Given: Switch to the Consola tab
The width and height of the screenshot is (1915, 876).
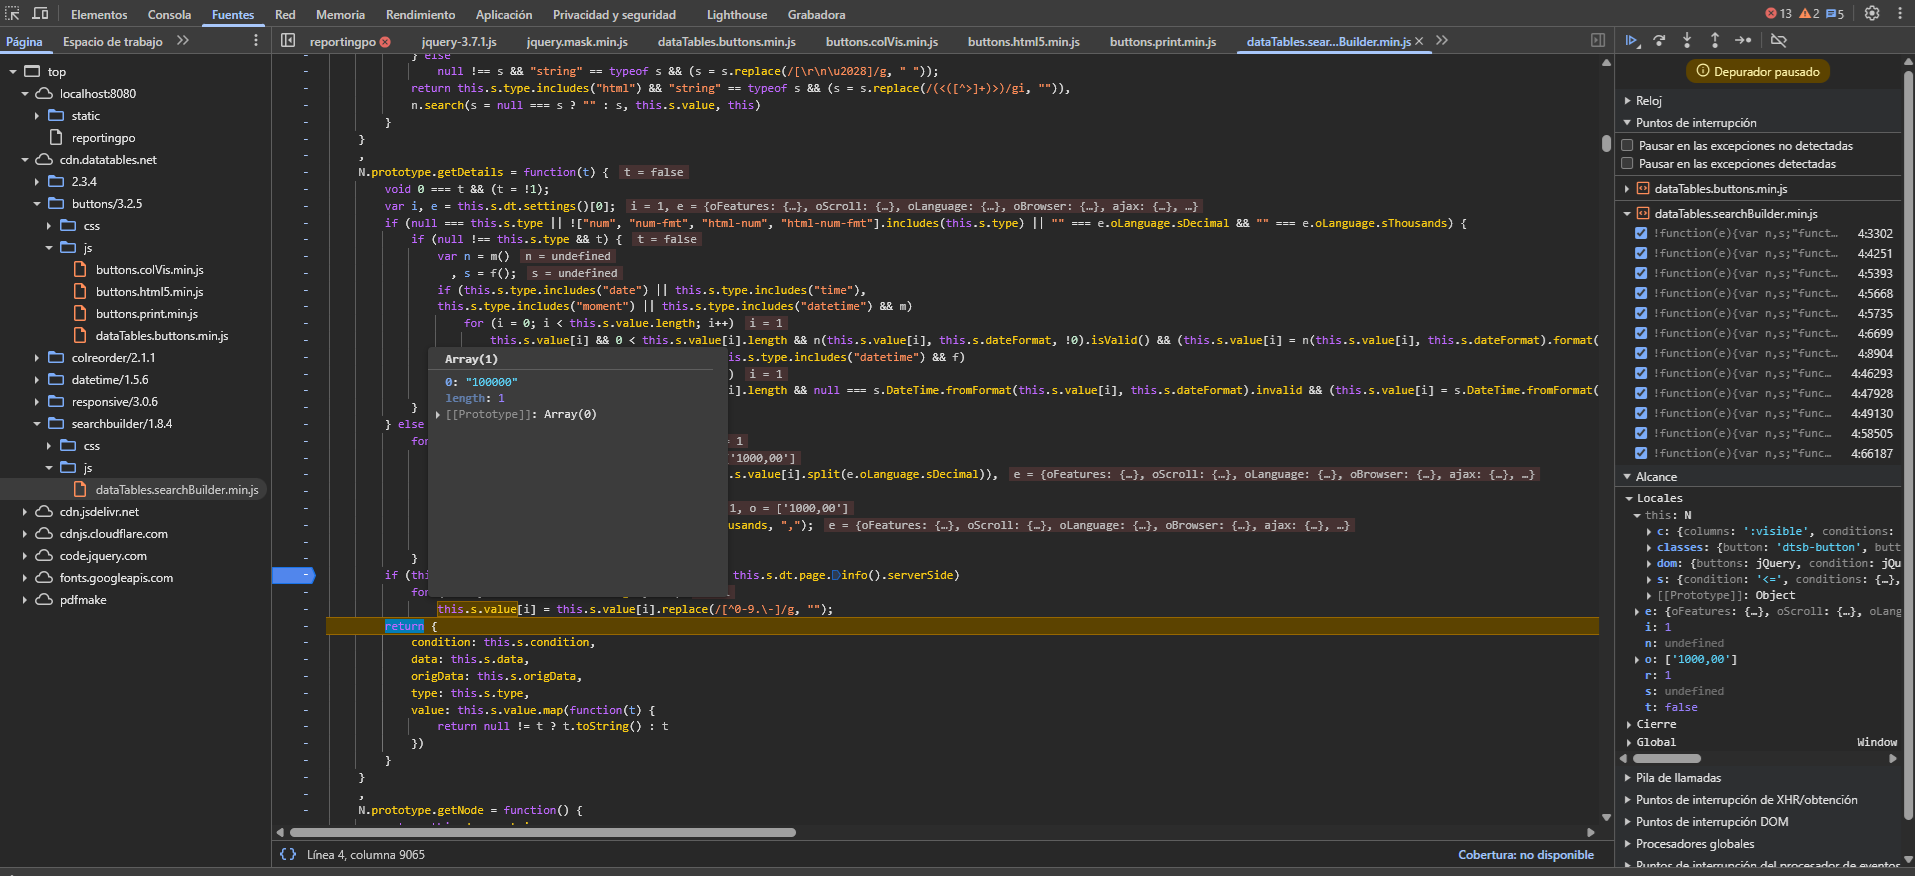Looking at the screenshot, I should [169, 15].
